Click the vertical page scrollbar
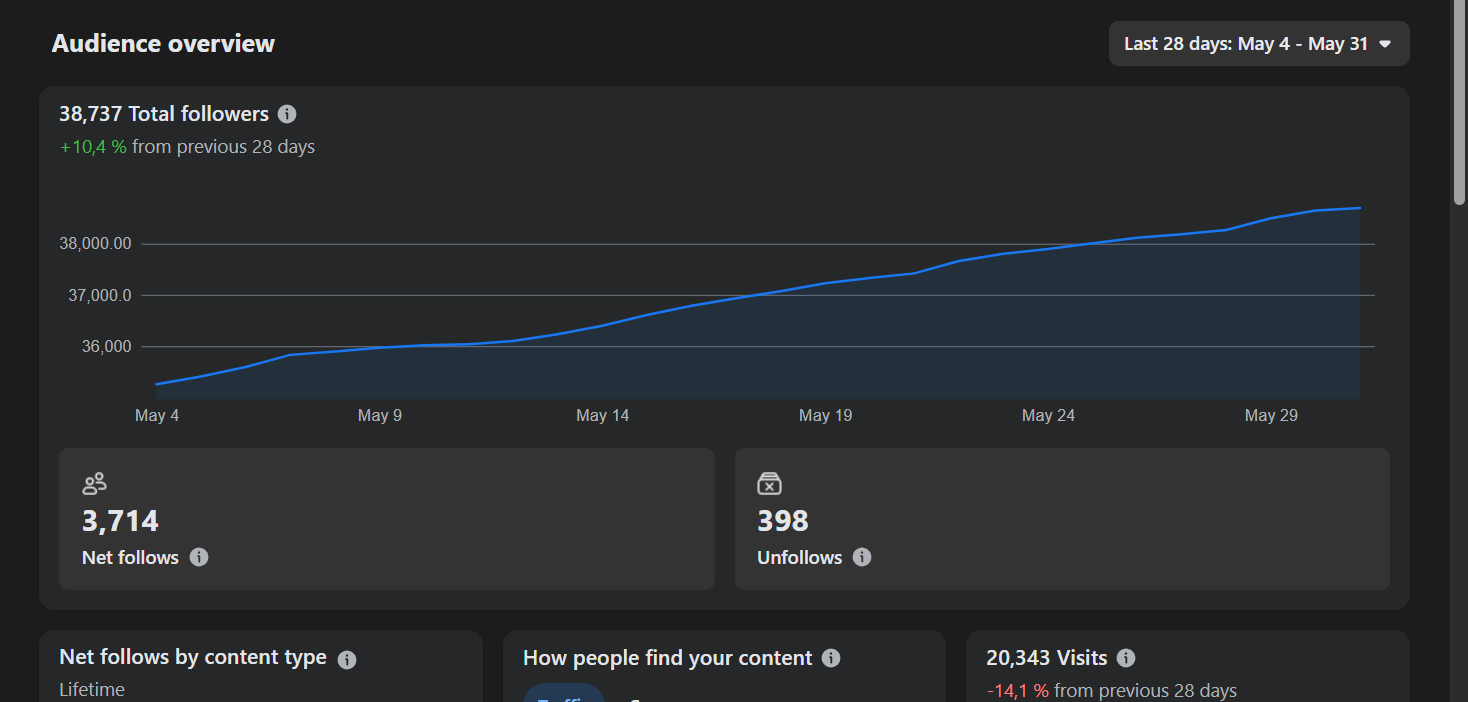The width and height of the screenshot is (1468, 702). 1459,100
